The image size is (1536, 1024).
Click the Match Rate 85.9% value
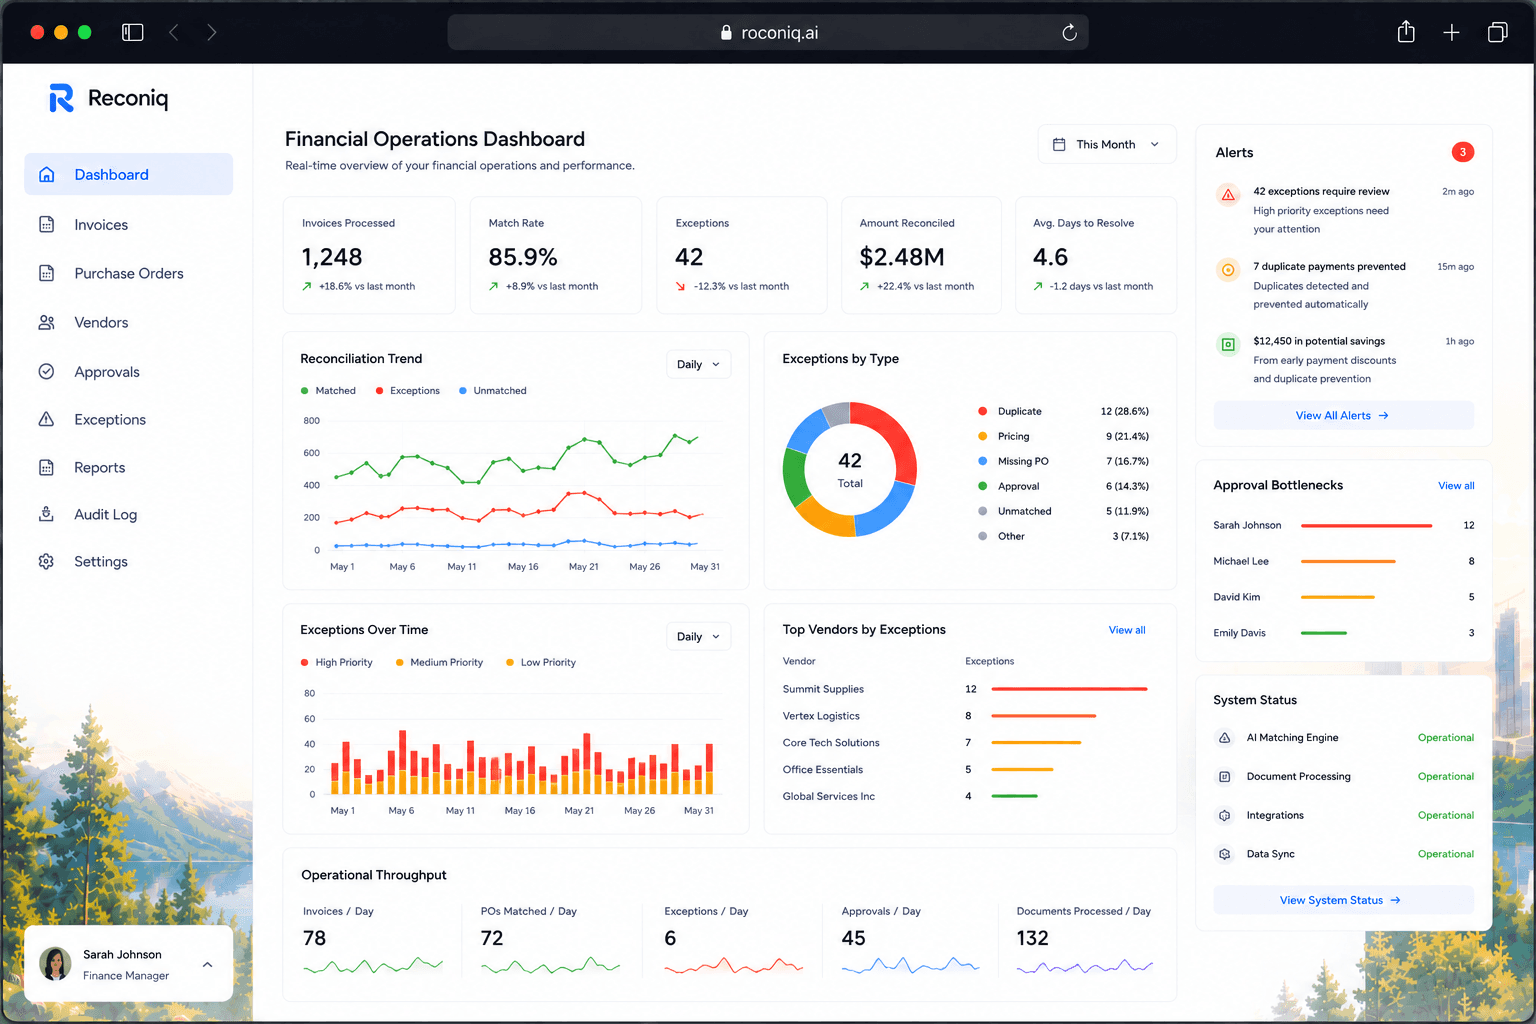[523, 257]
